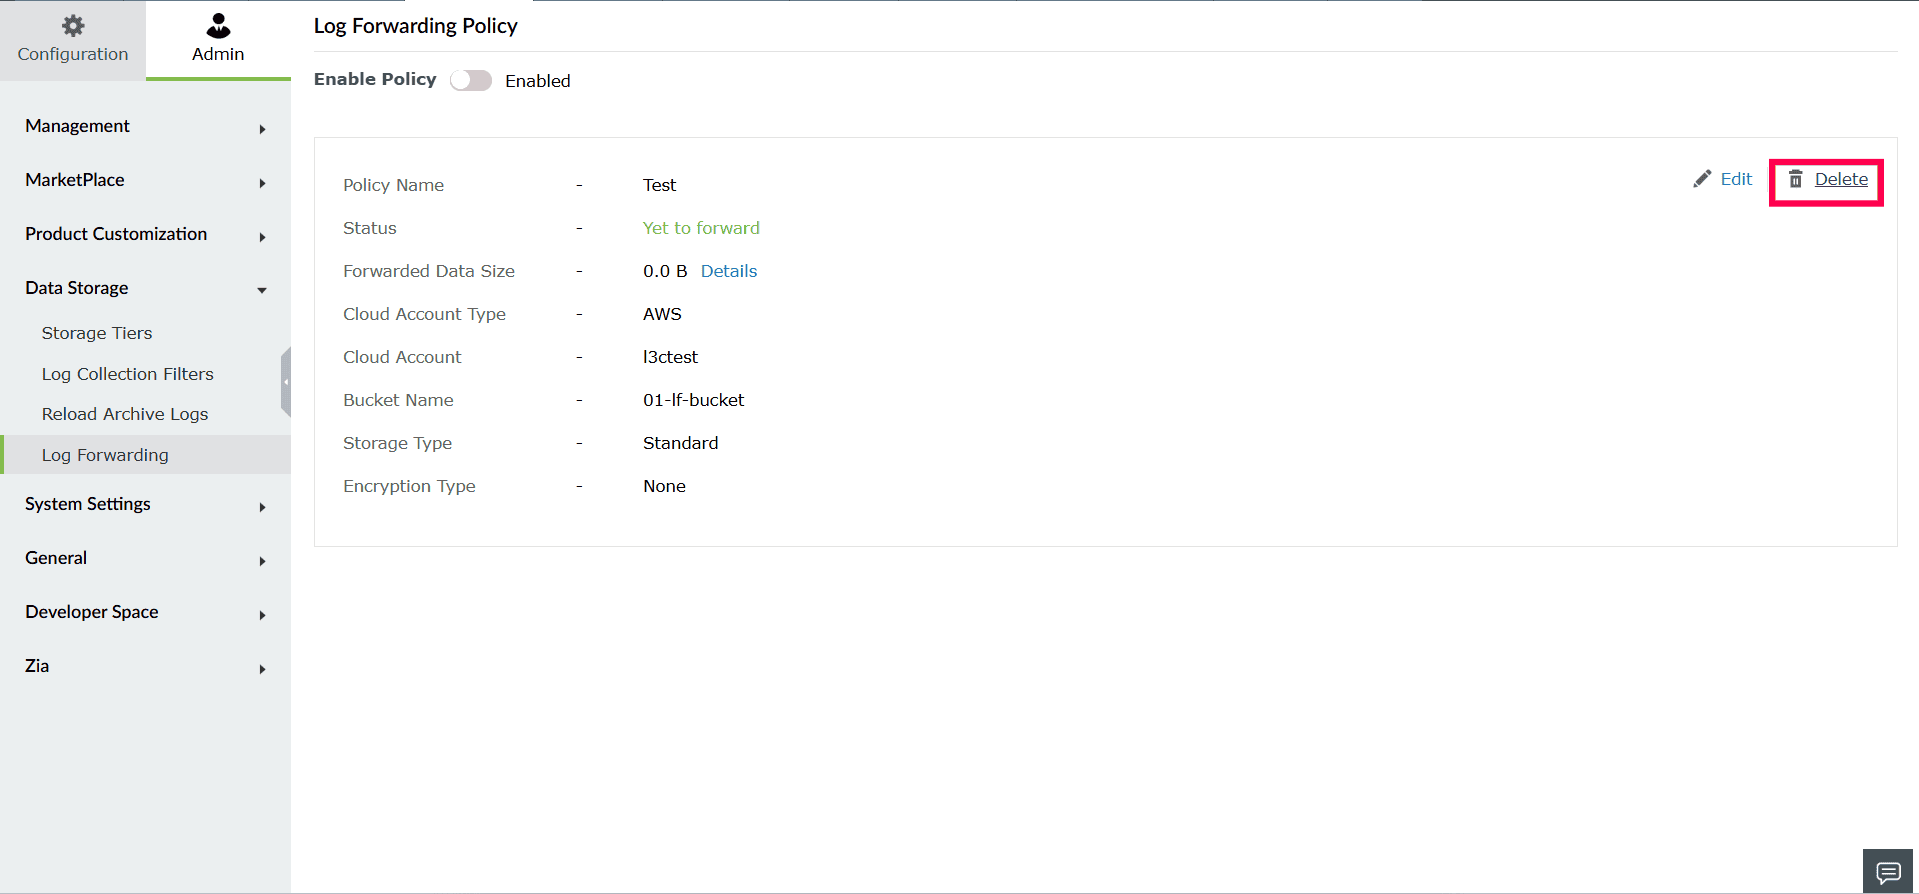Click the '0.0 B' forwarded data size

point(665,271)
